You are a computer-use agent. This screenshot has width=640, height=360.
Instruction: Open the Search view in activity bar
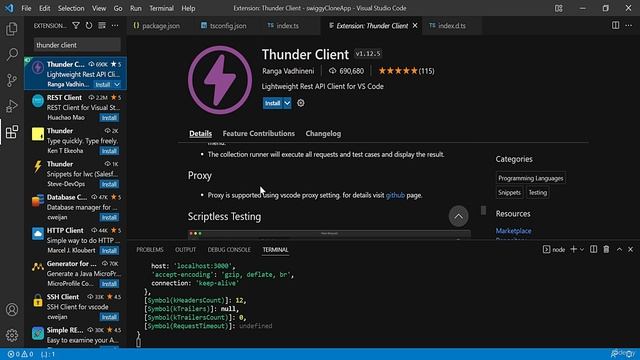pos(12,54)
